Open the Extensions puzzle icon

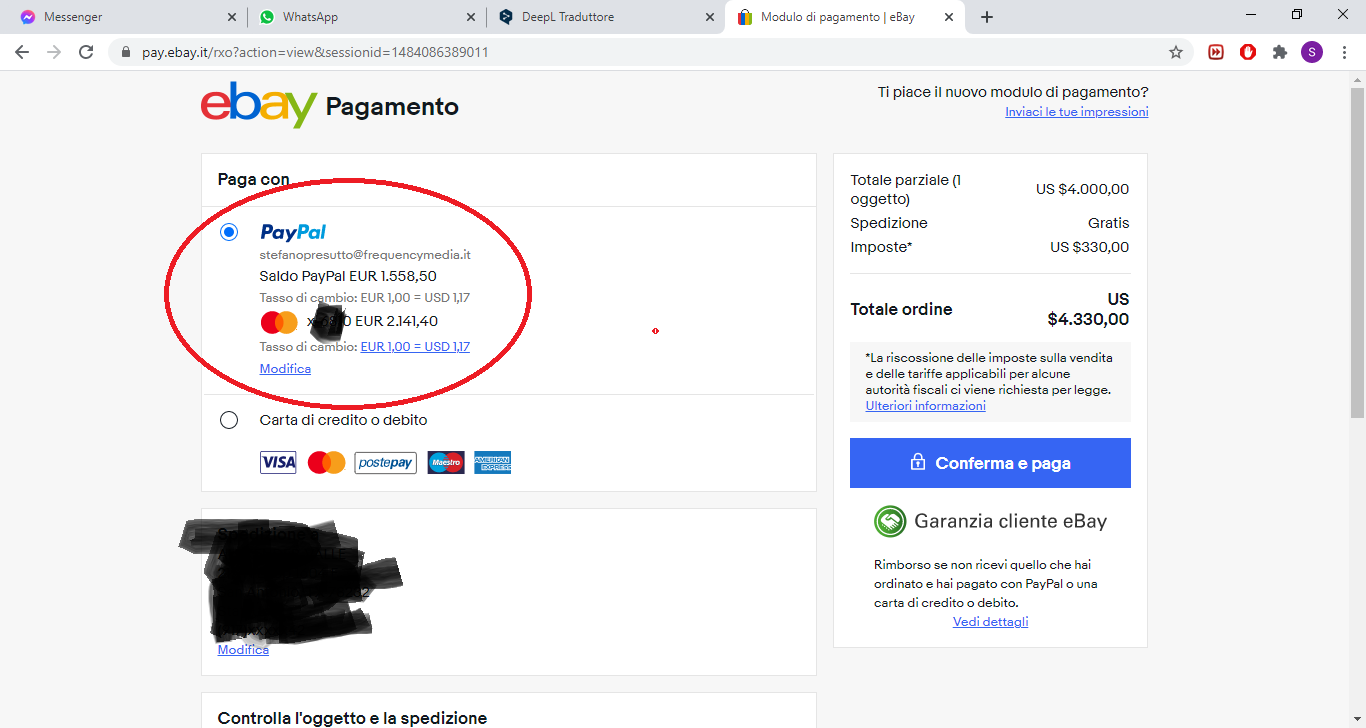pos(1280,52)
